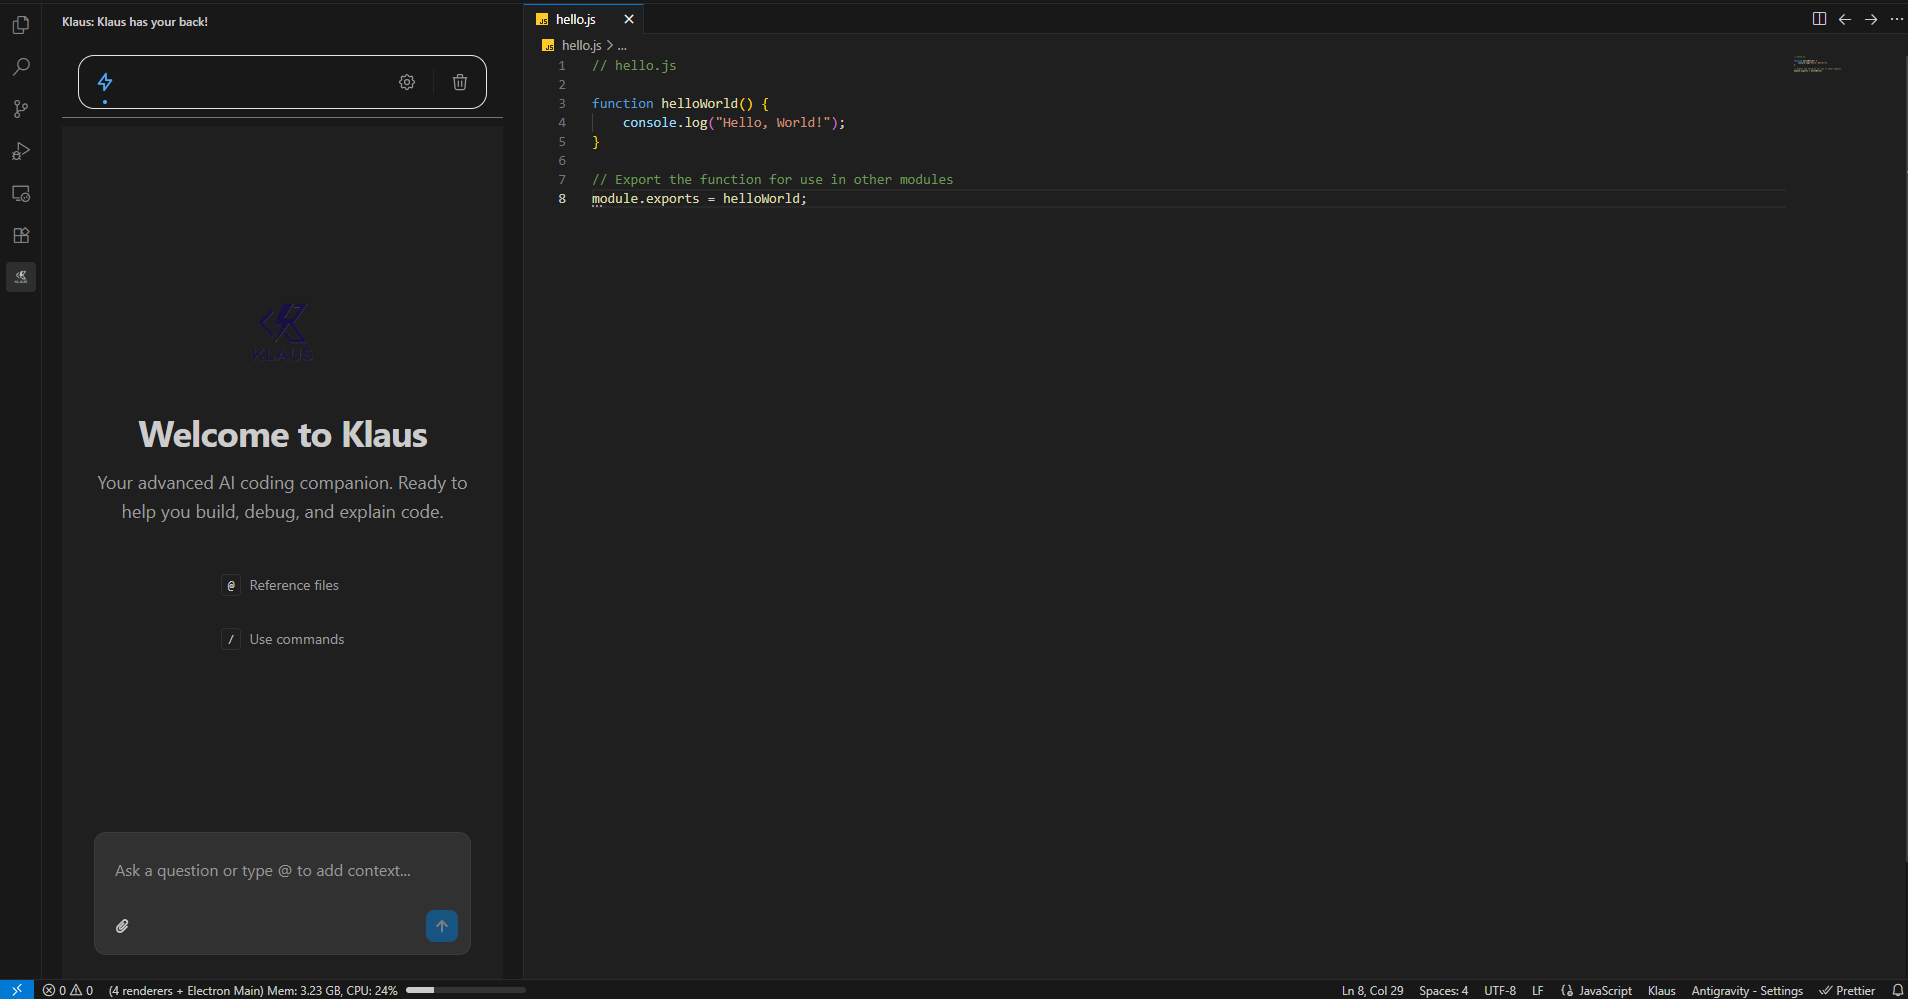
Task: Click the lightning bolt icon in Klaus panel
Action: click(105, 82)
